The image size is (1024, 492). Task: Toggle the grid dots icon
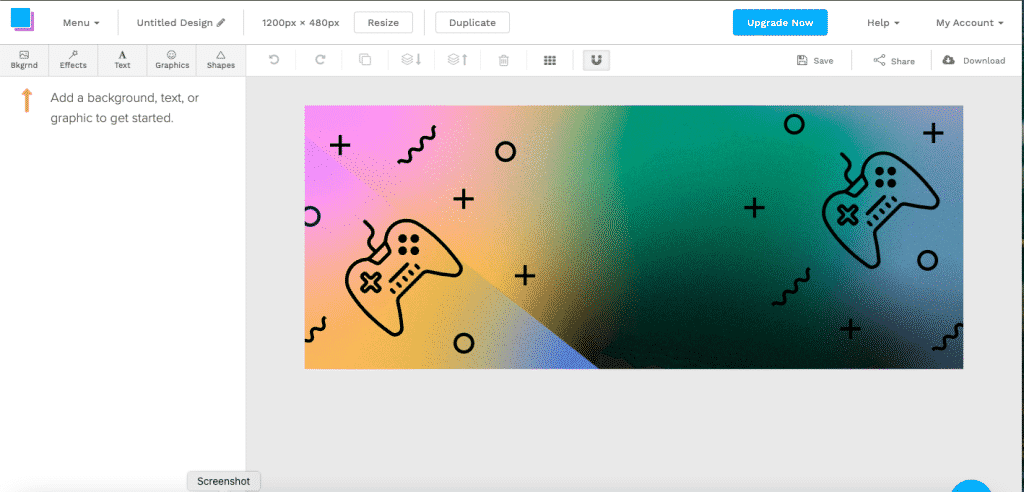click(550, 60)
